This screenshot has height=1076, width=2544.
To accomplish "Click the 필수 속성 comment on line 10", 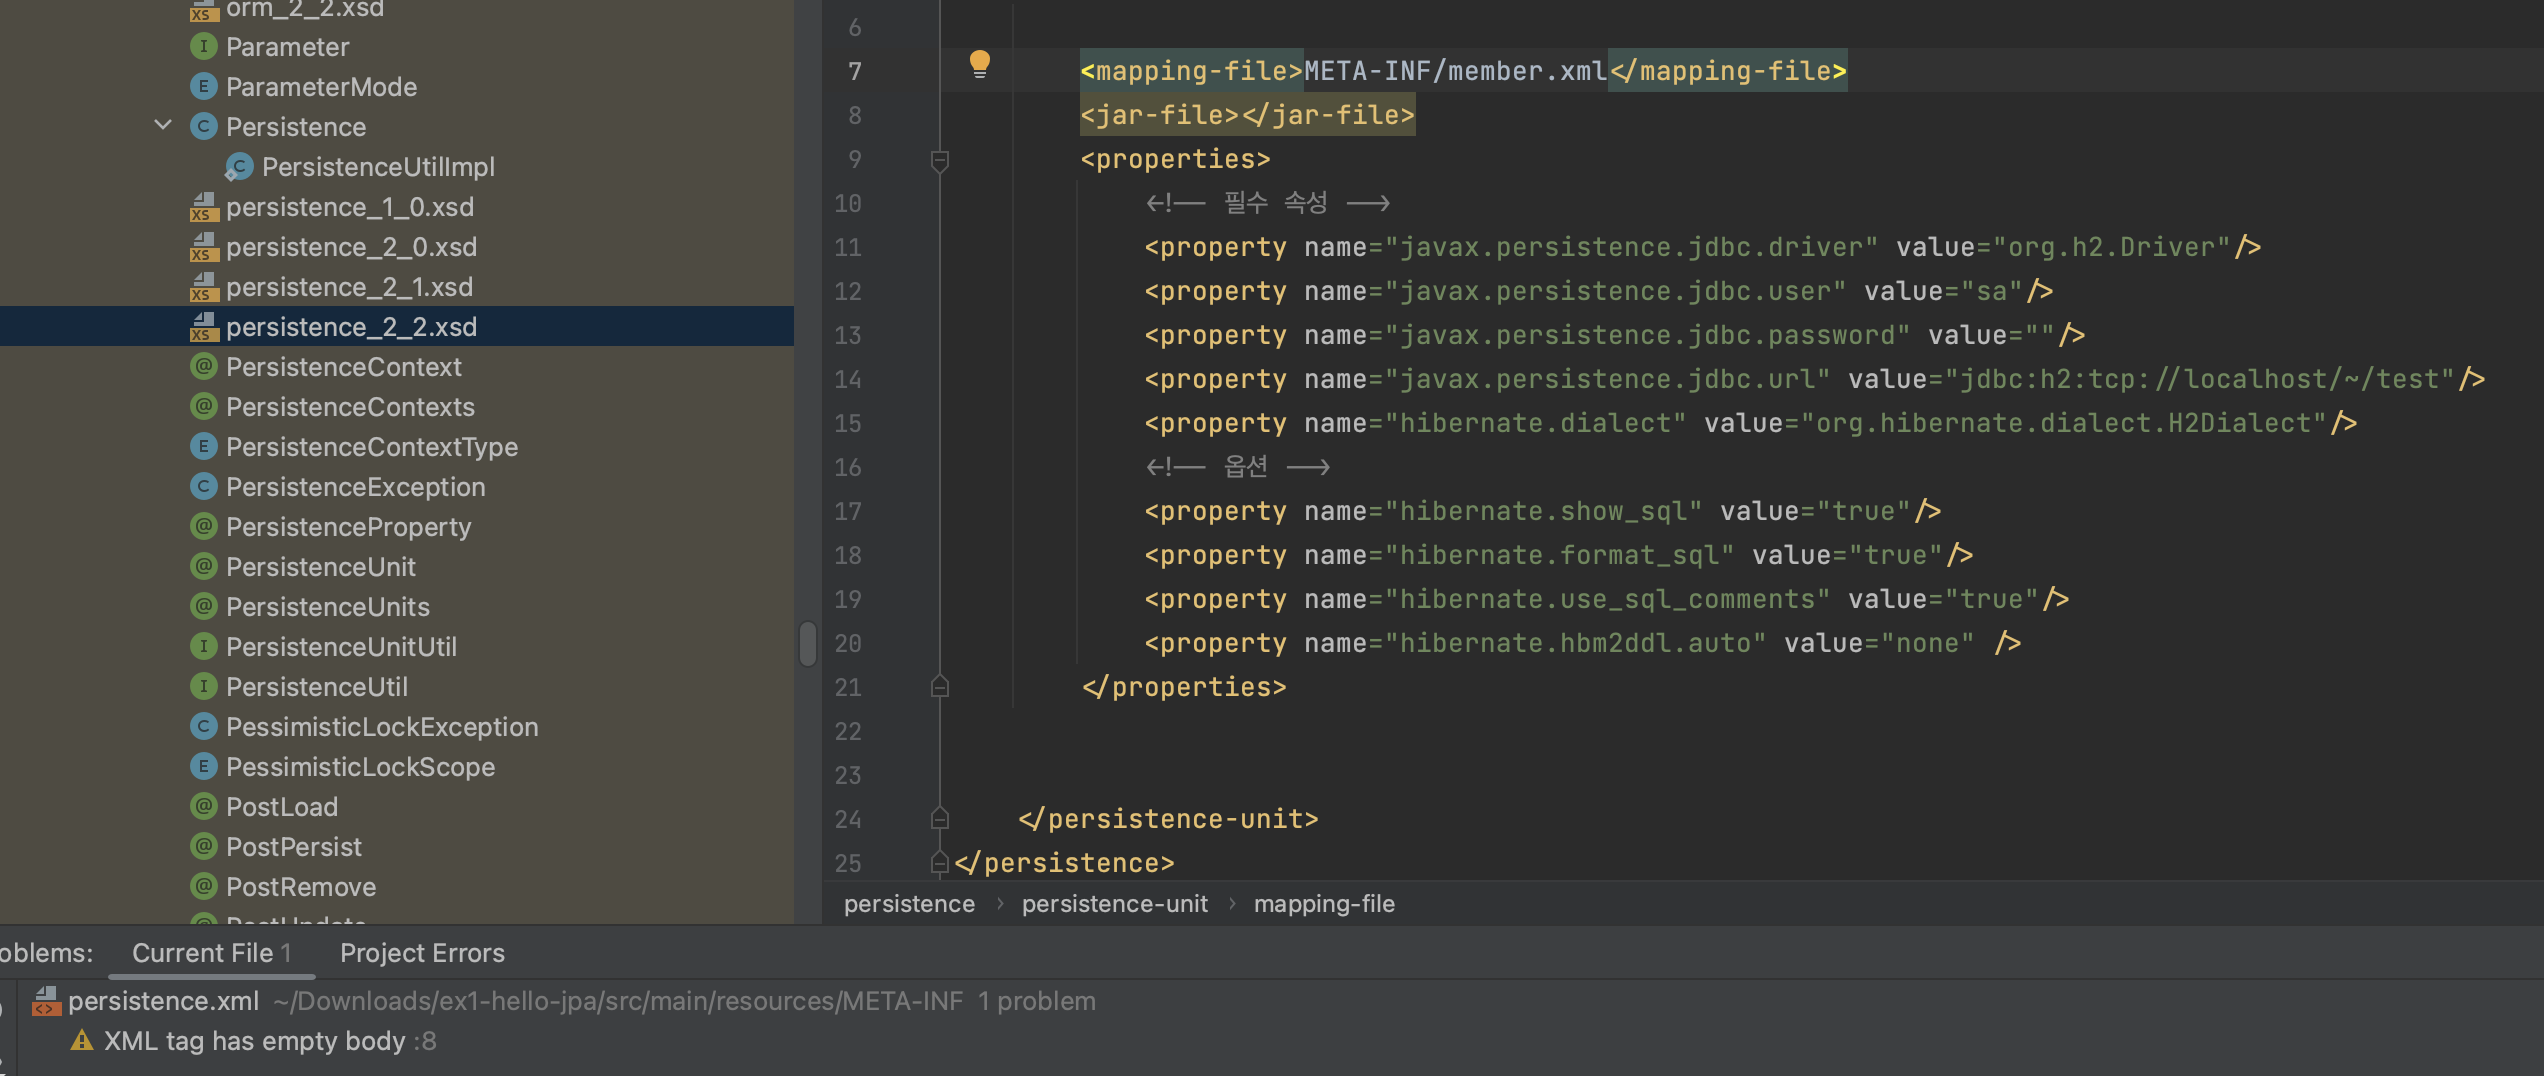I will 1267,203.
